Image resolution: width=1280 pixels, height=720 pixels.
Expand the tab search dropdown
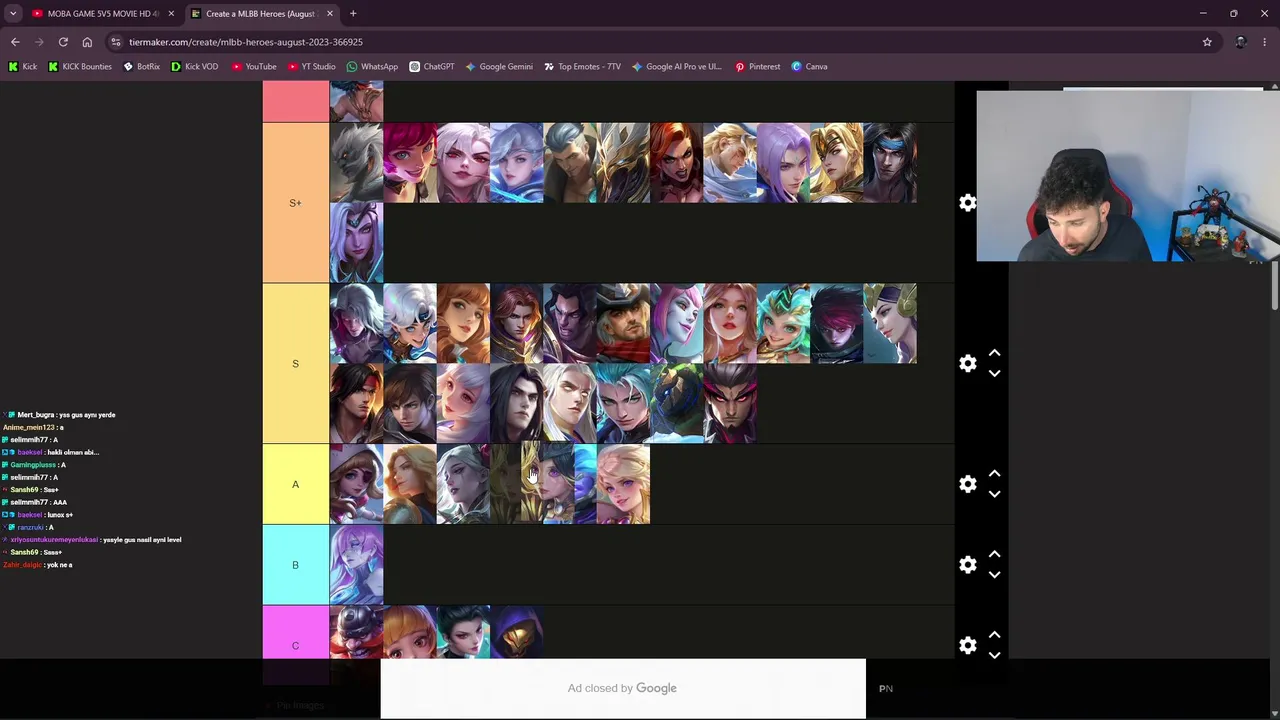pos(13,13)
